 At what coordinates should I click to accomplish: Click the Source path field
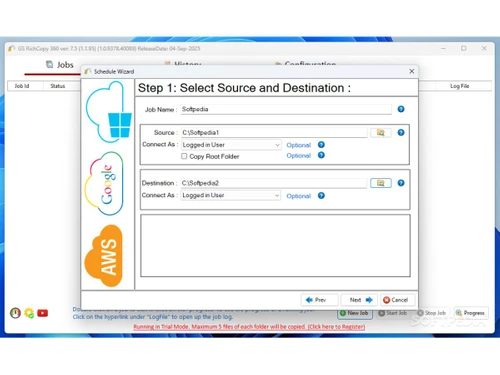(274, 133)
